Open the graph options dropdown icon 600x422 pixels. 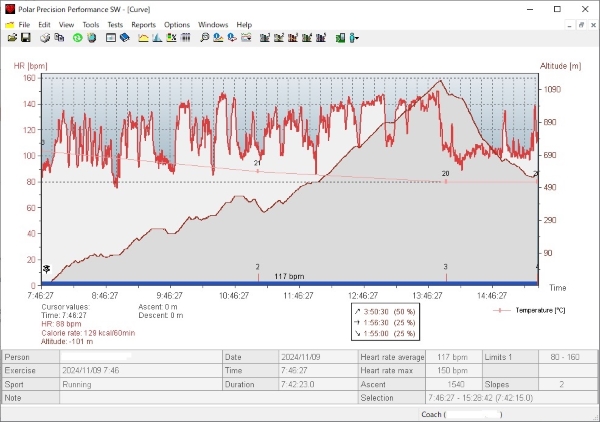(x=246, y=37)
